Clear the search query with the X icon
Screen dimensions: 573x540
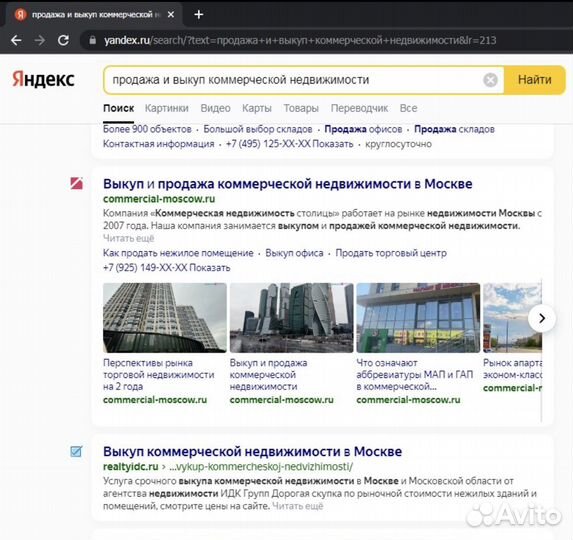(x=490, y=80)
